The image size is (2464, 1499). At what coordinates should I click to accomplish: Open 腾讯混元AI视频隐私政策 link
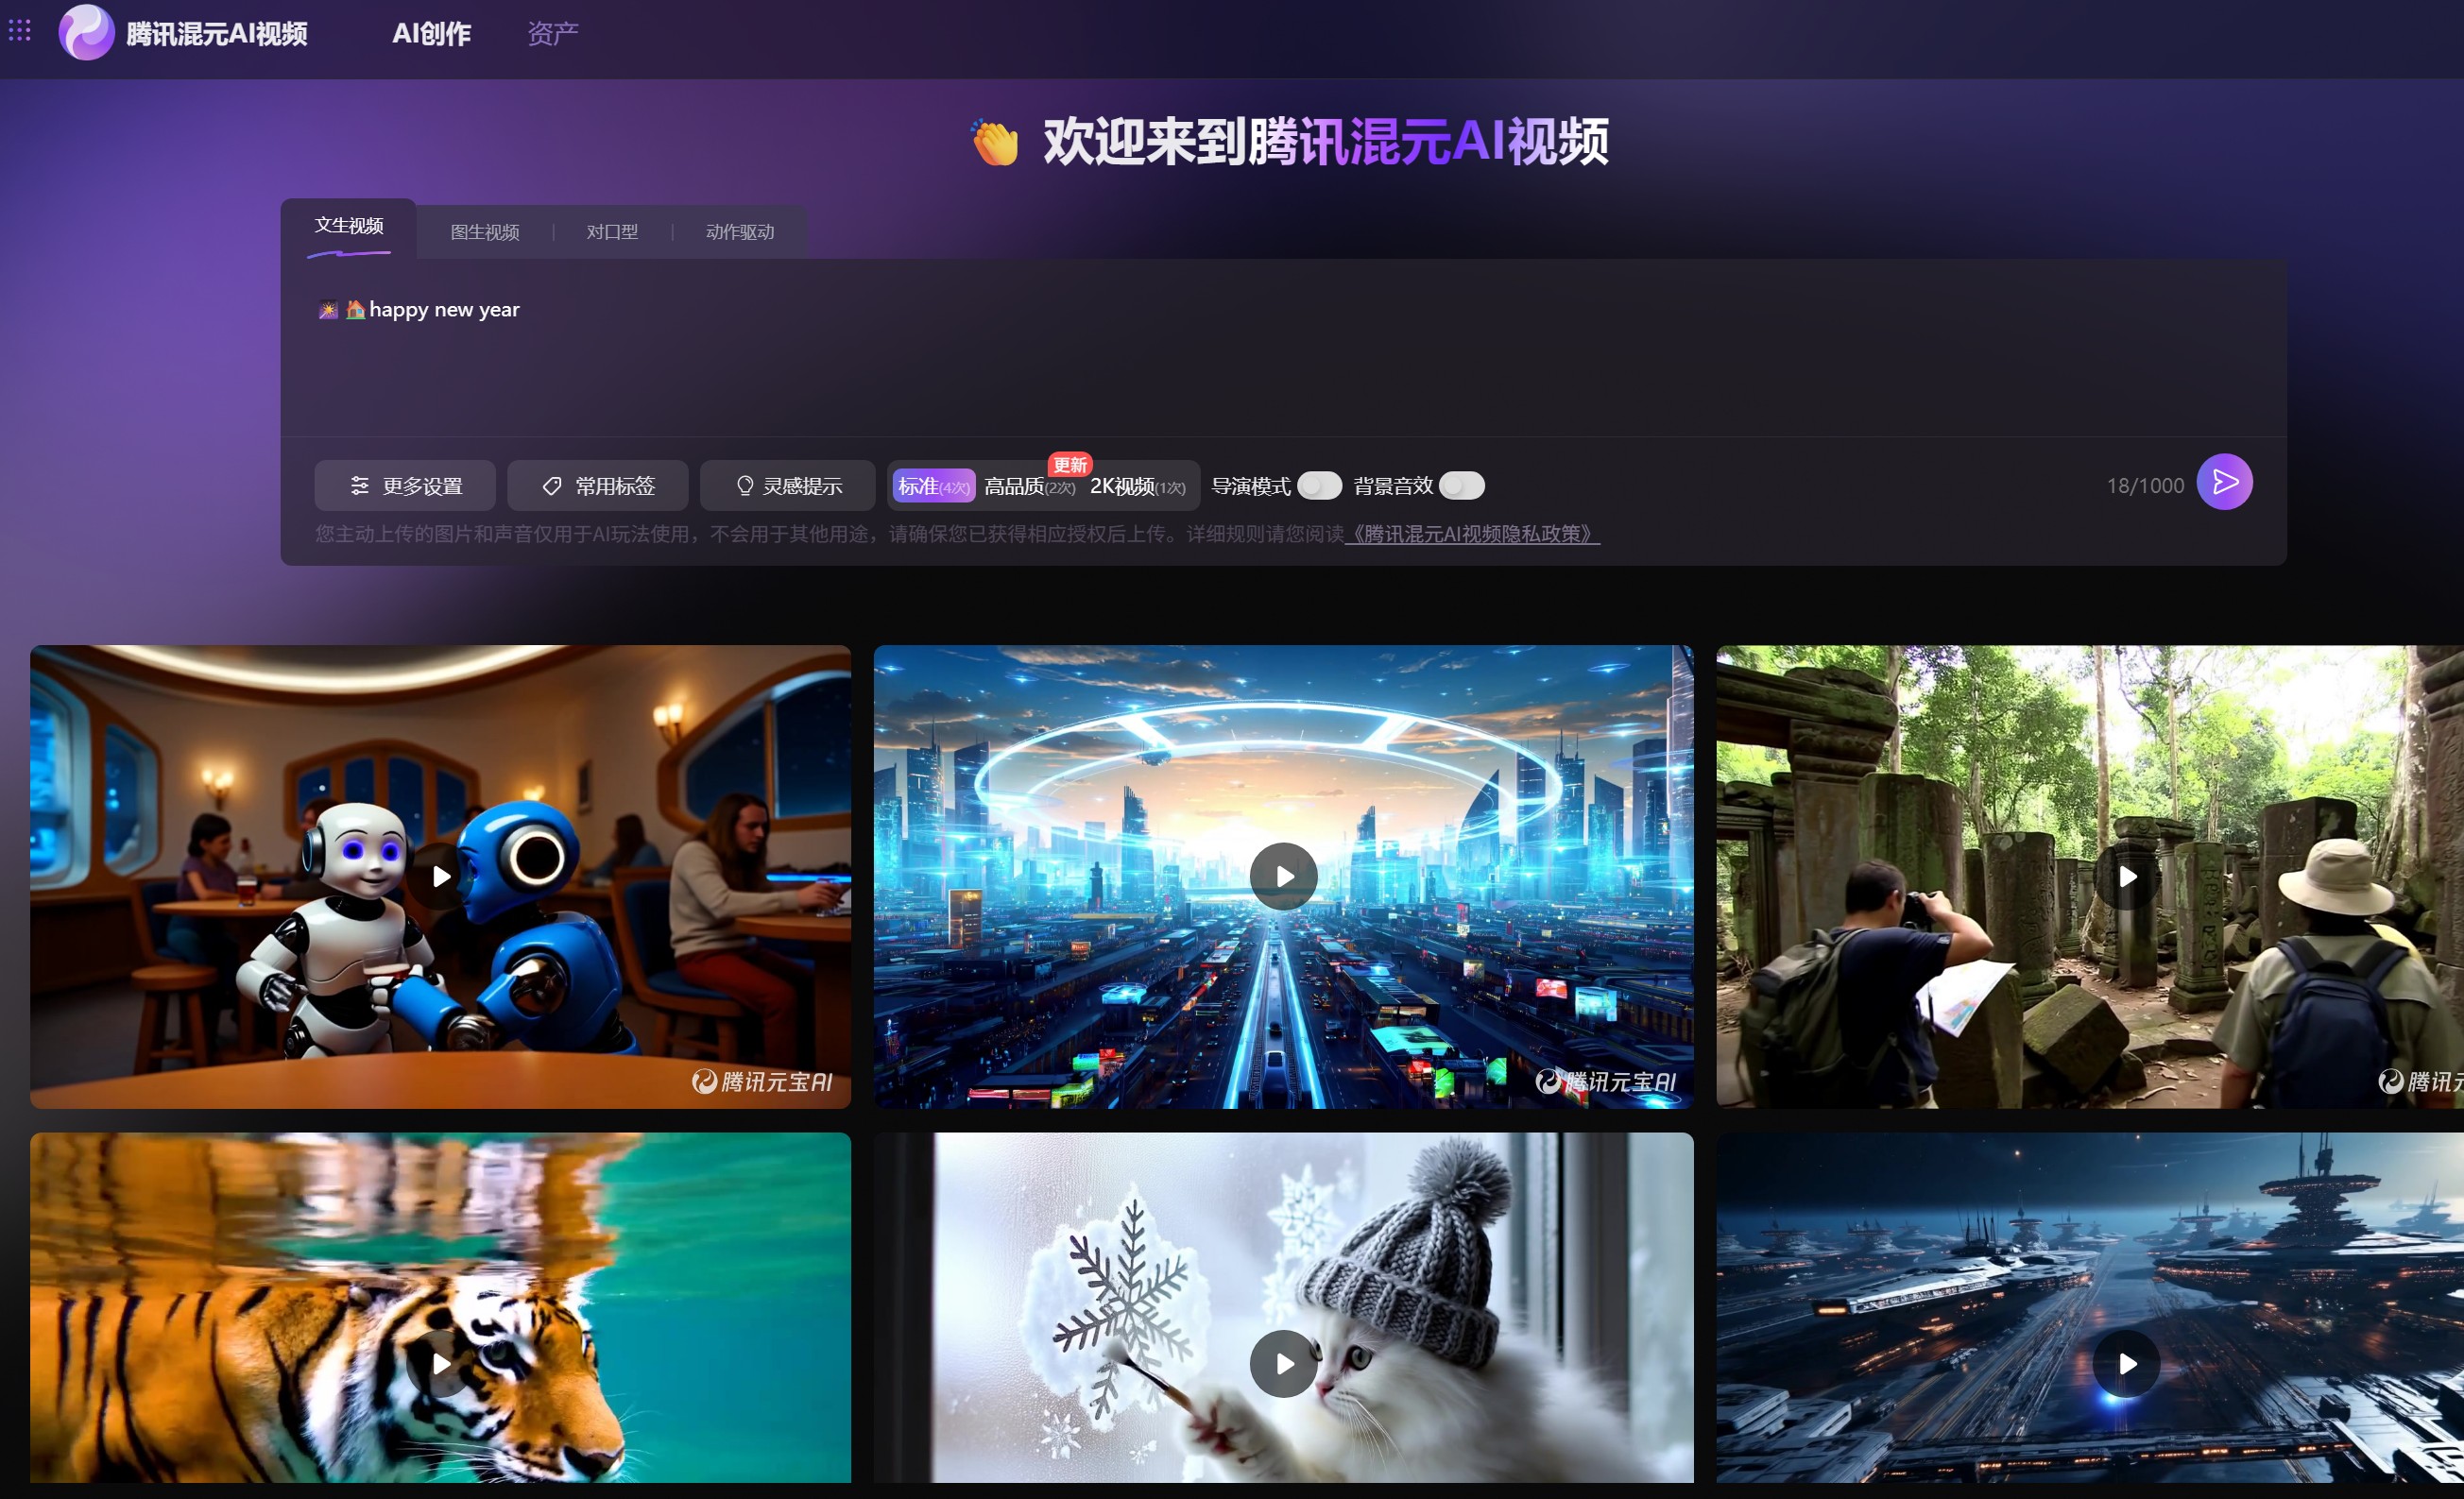pyautogui.click(x=1472, y=534)
